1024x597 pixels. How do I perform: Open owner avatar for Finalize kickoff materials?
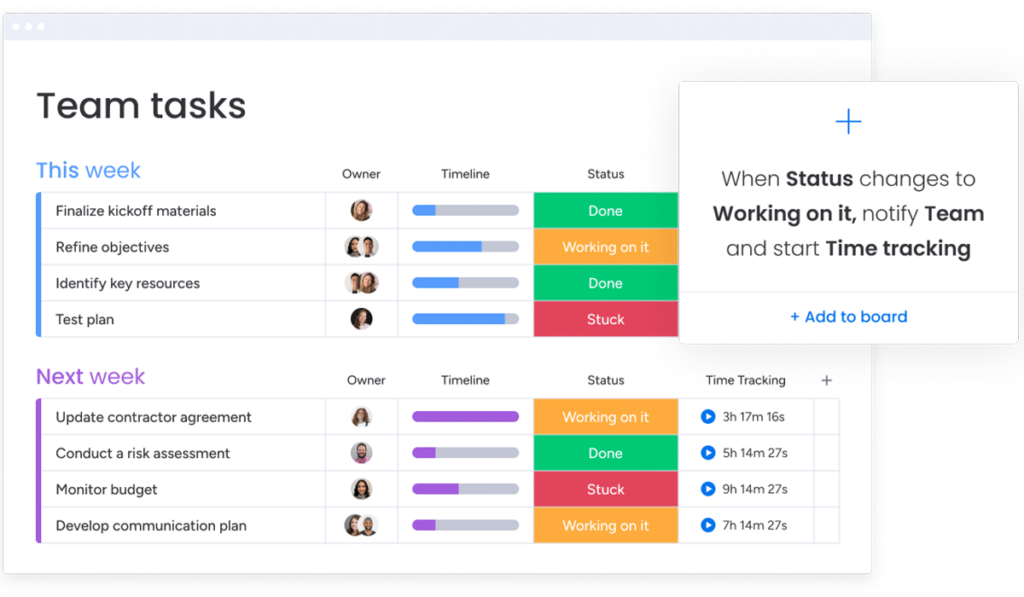pos(361,211)
